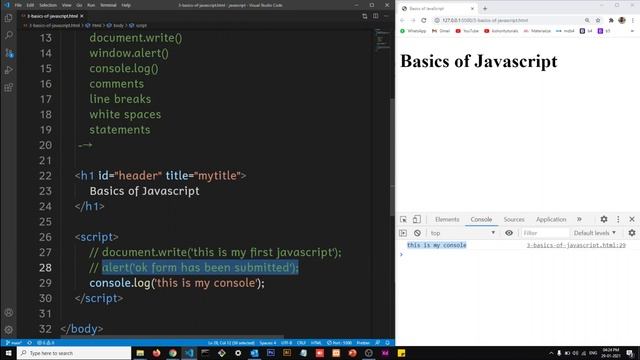Click UTF-8 encoding in status bar
Viewport: 640px width, 360px height.
point(287,343)
